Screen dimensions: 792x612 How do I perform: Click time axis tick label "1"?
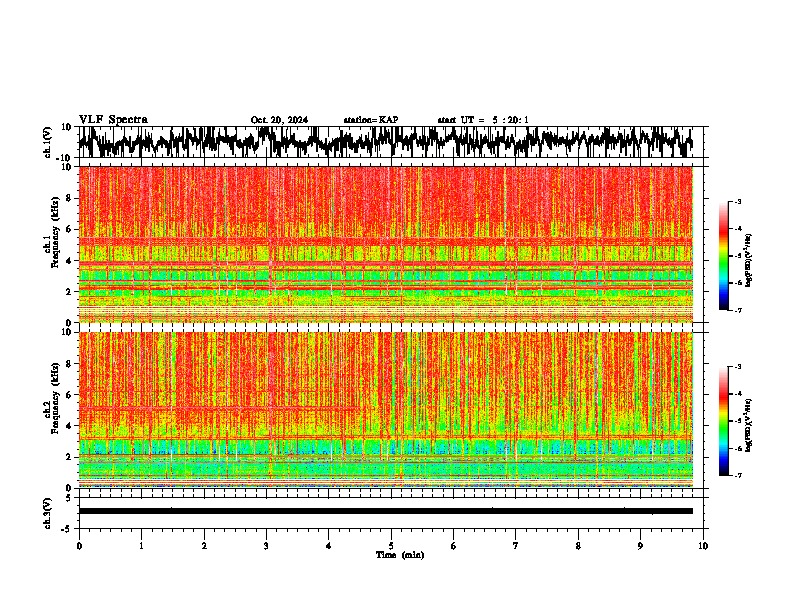coord(141,546)
